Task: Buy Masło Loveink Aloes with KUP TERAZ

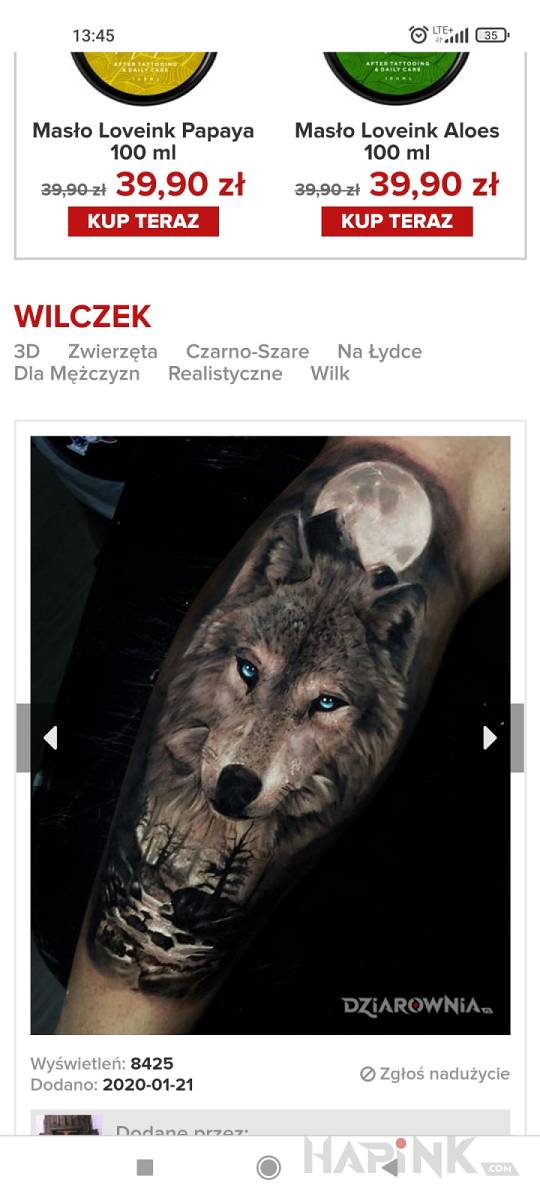Action: point(397,221)
